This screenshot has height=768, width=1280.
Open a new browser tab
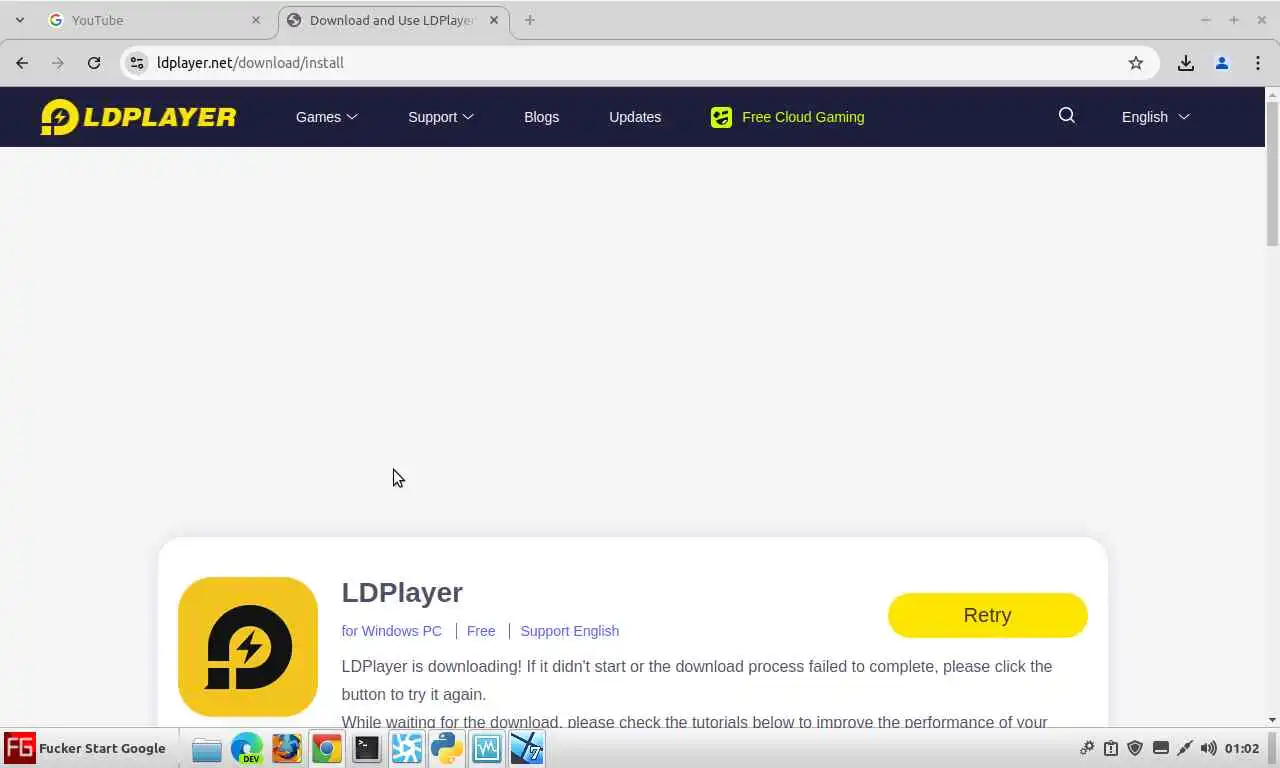(530, 20)
